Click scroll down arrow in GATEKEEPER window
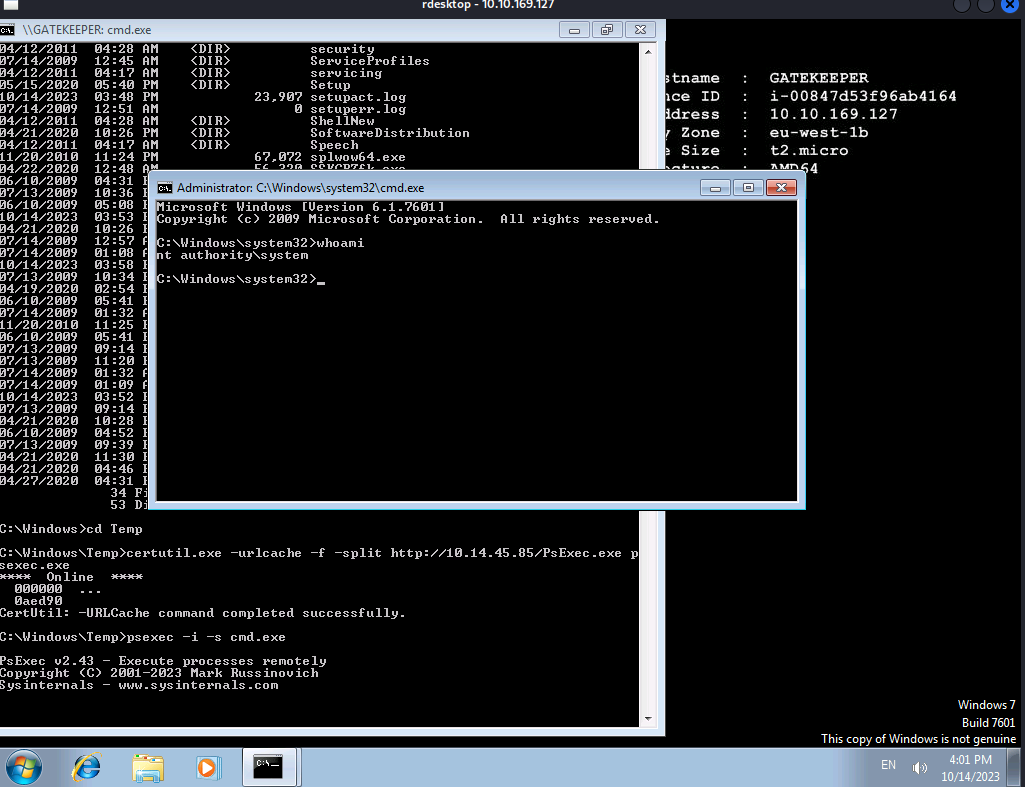Screen dimensions: 1025x787 tap(648, 718)
